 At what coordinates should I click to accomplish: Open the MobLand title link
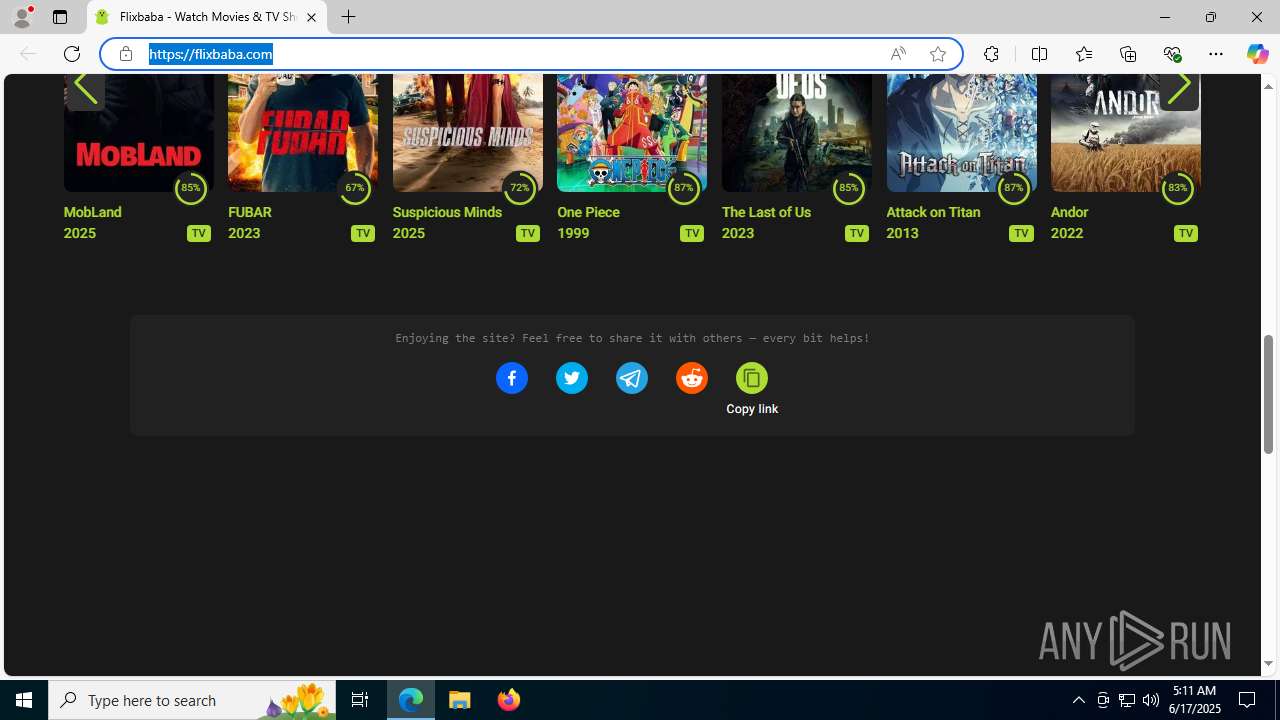click(92, 212)
